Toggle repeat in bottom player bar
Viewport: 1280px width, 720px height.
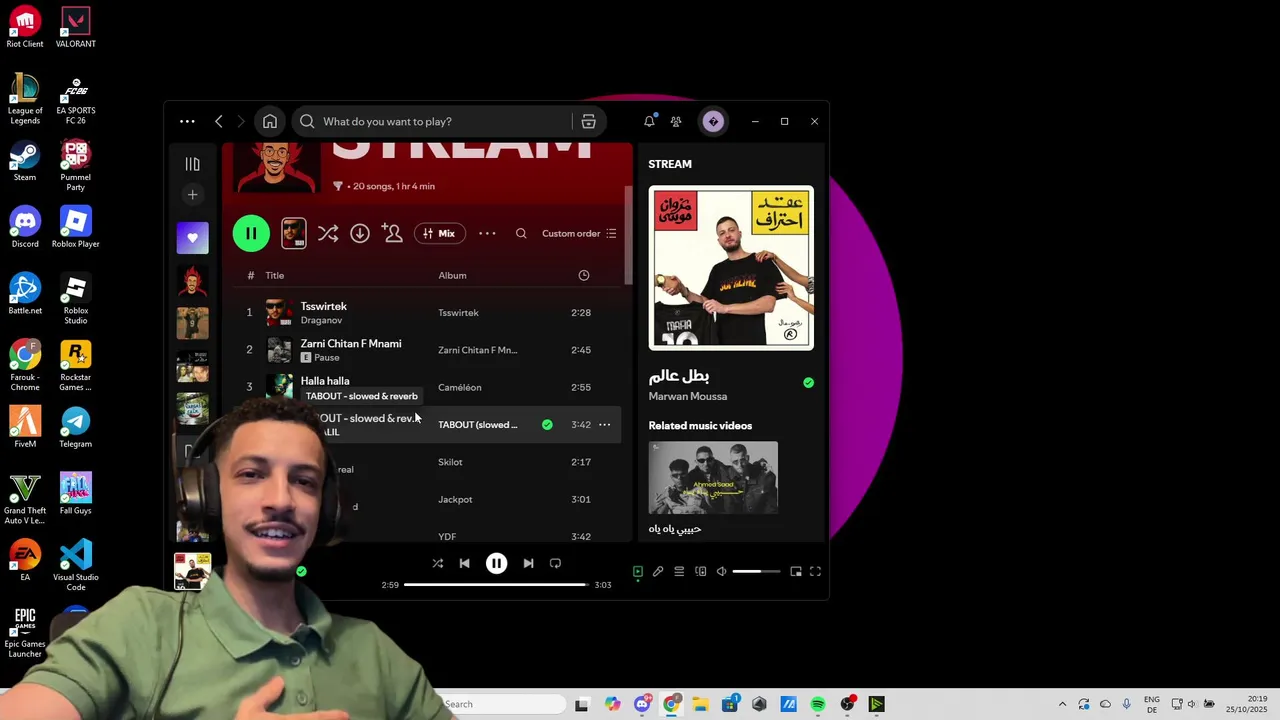tap(555, 563)
